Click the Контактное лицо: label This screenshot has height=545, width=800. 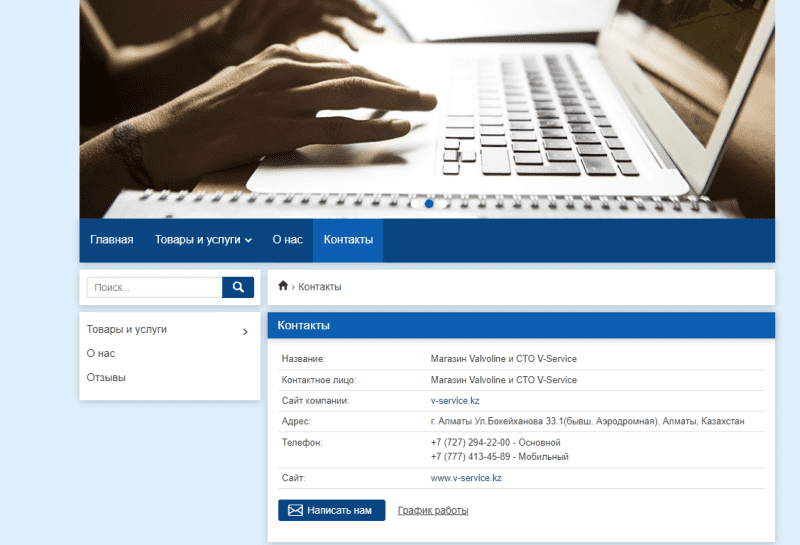pos(319,380)
